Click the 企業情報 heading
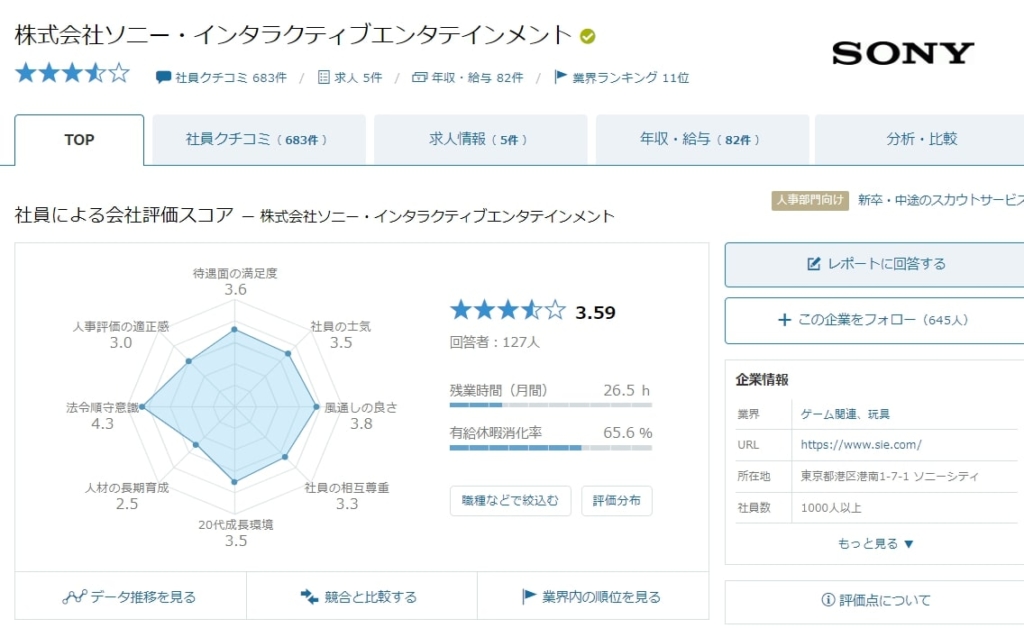1024x628 pixels. [762, 379]
